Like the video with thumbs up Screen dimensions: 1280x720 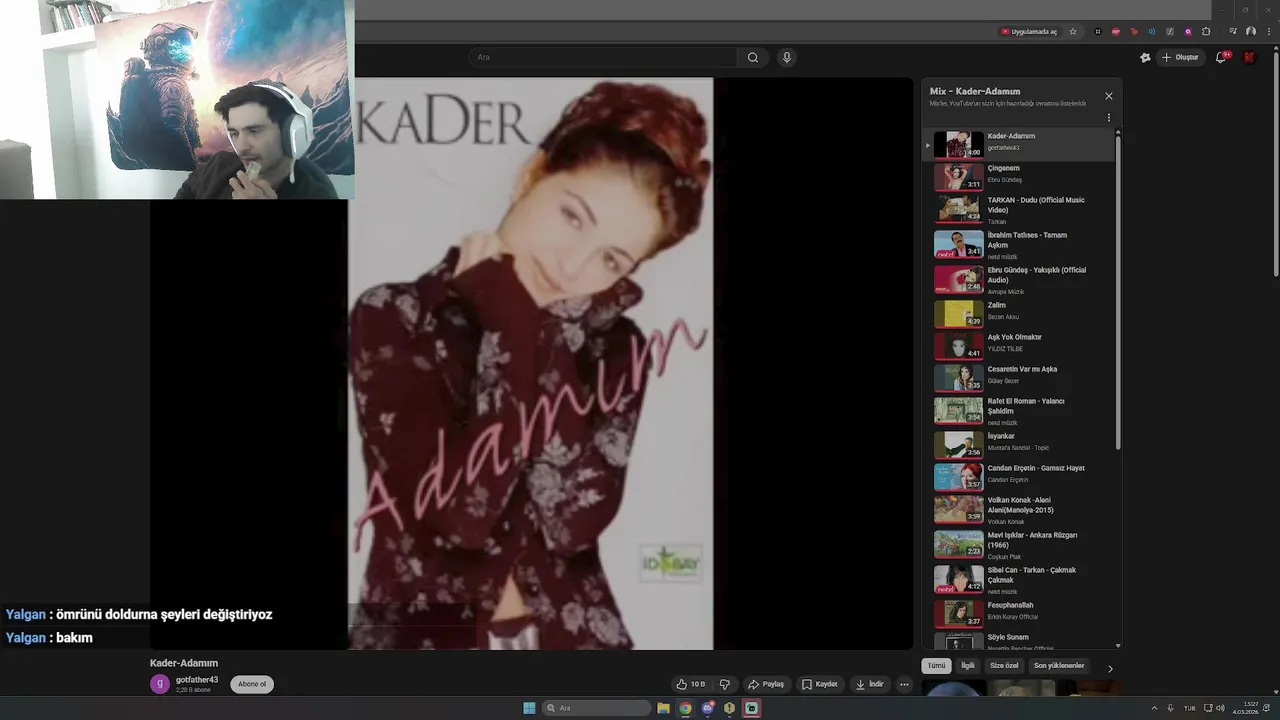point(691,684)
